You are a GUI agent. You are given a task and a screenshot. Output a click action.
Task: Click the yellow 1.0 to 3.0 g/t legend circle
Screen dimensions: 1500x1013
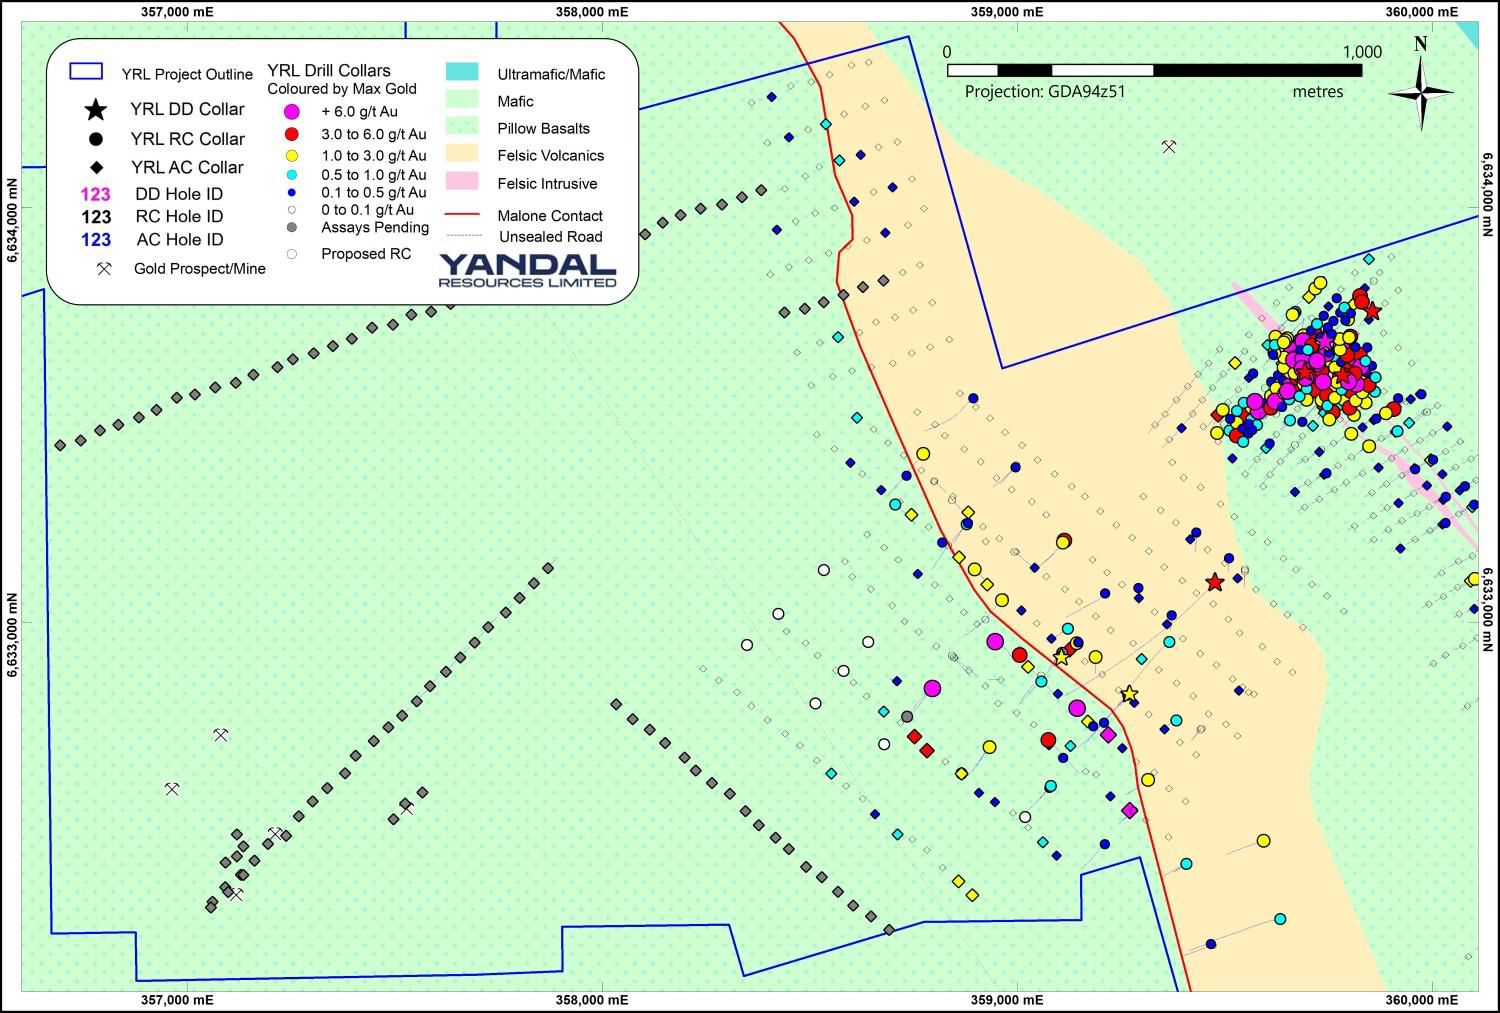(292, 156)
